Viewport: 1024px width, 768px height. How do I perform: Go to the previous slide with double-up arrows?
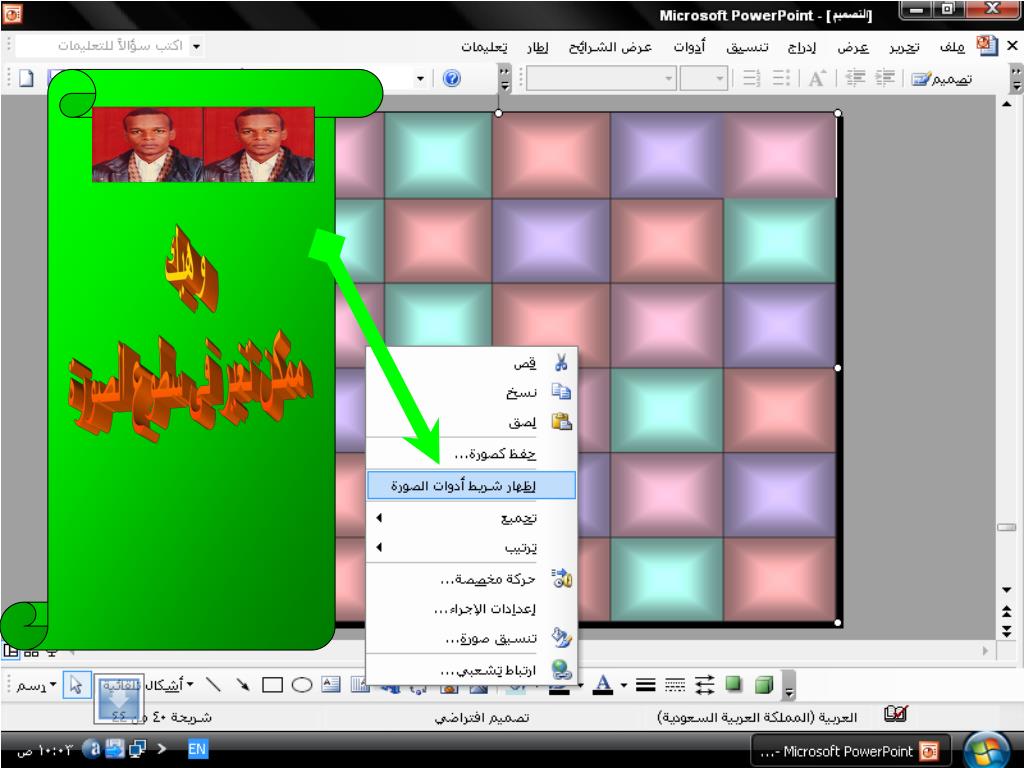pos(1007,611)
